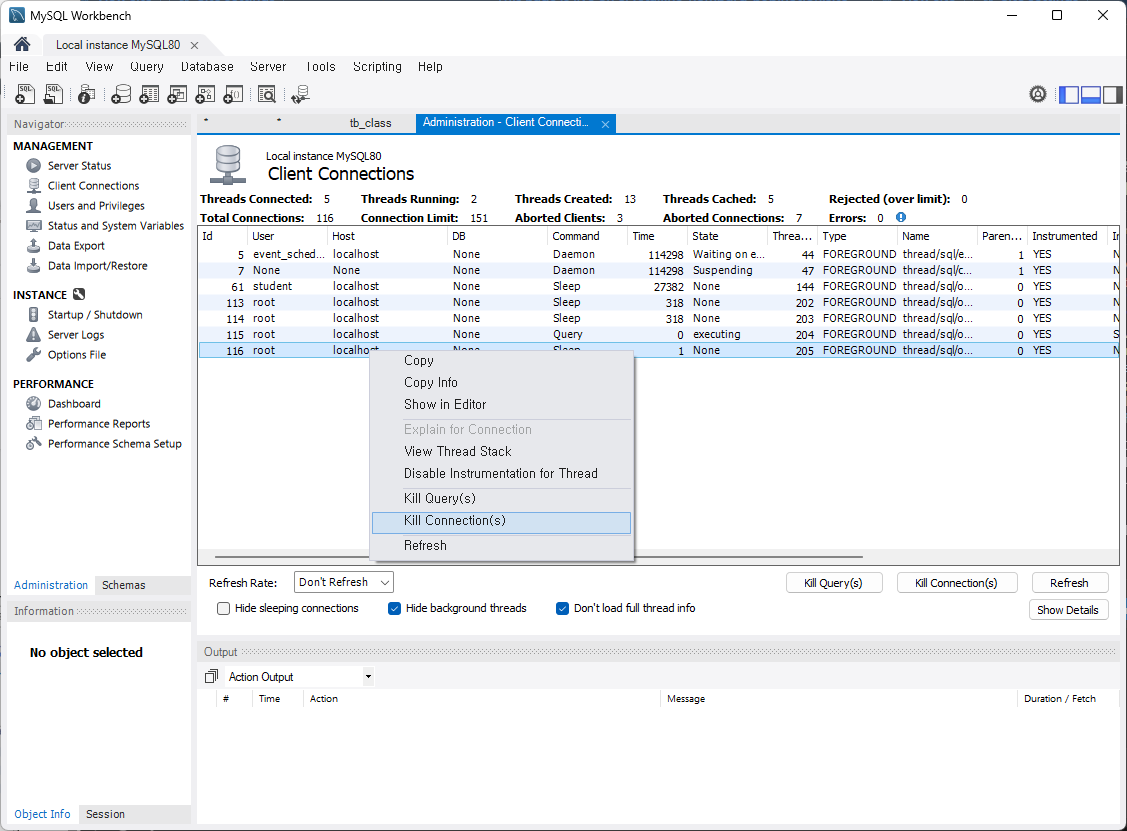Create a new table toolbar icon
The image size is (1127, 831).
149,94
